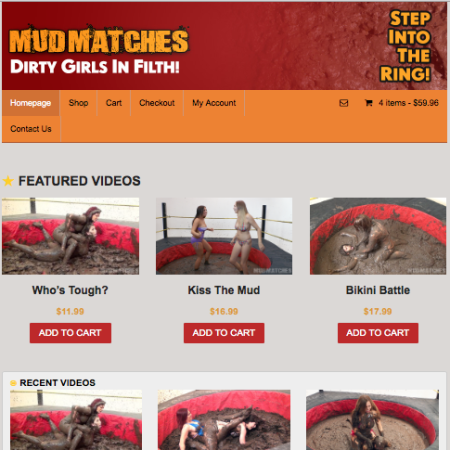Open the Shop menu item
Image resolution: width=450 pixels, height=450 pixels.
pyautogui.click(x=78, y=103)
